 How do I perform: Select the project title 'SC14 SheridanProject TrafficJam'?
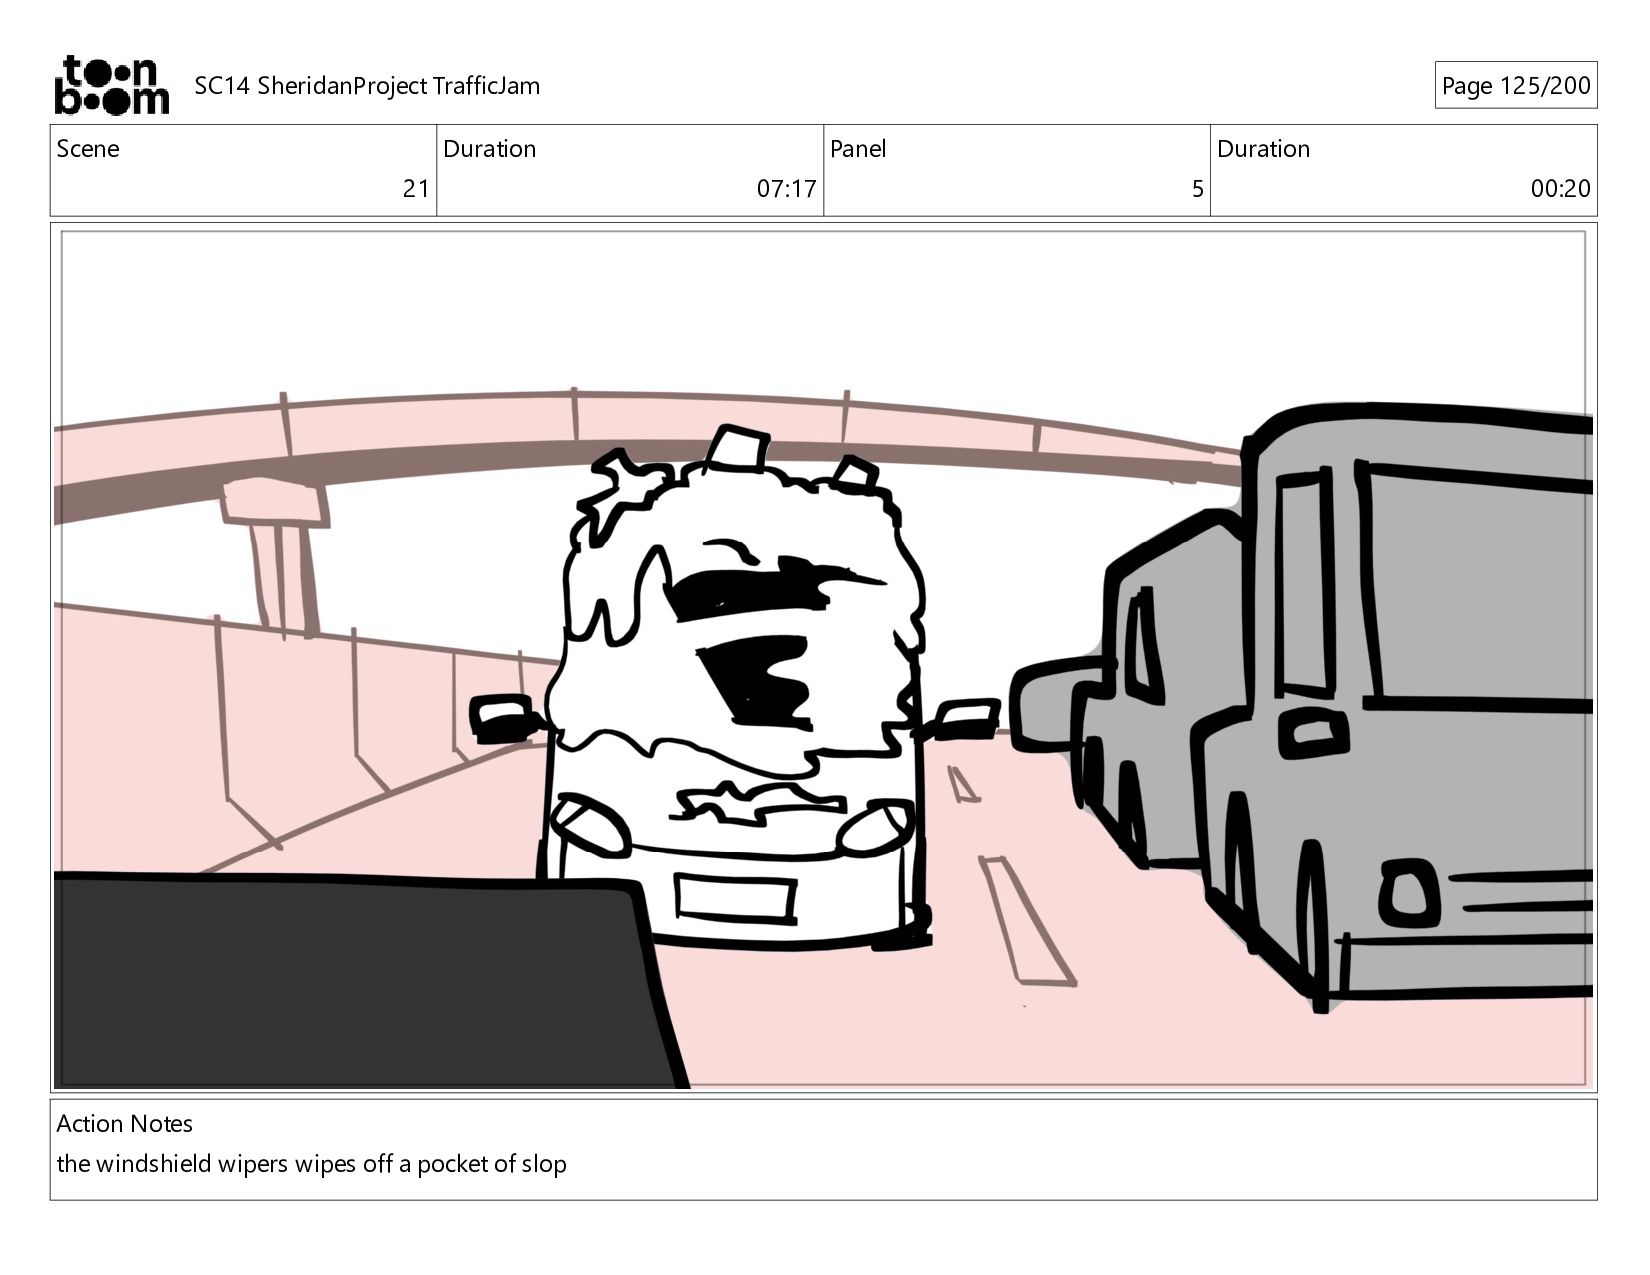pyautogui.click(x=367, y=86)
